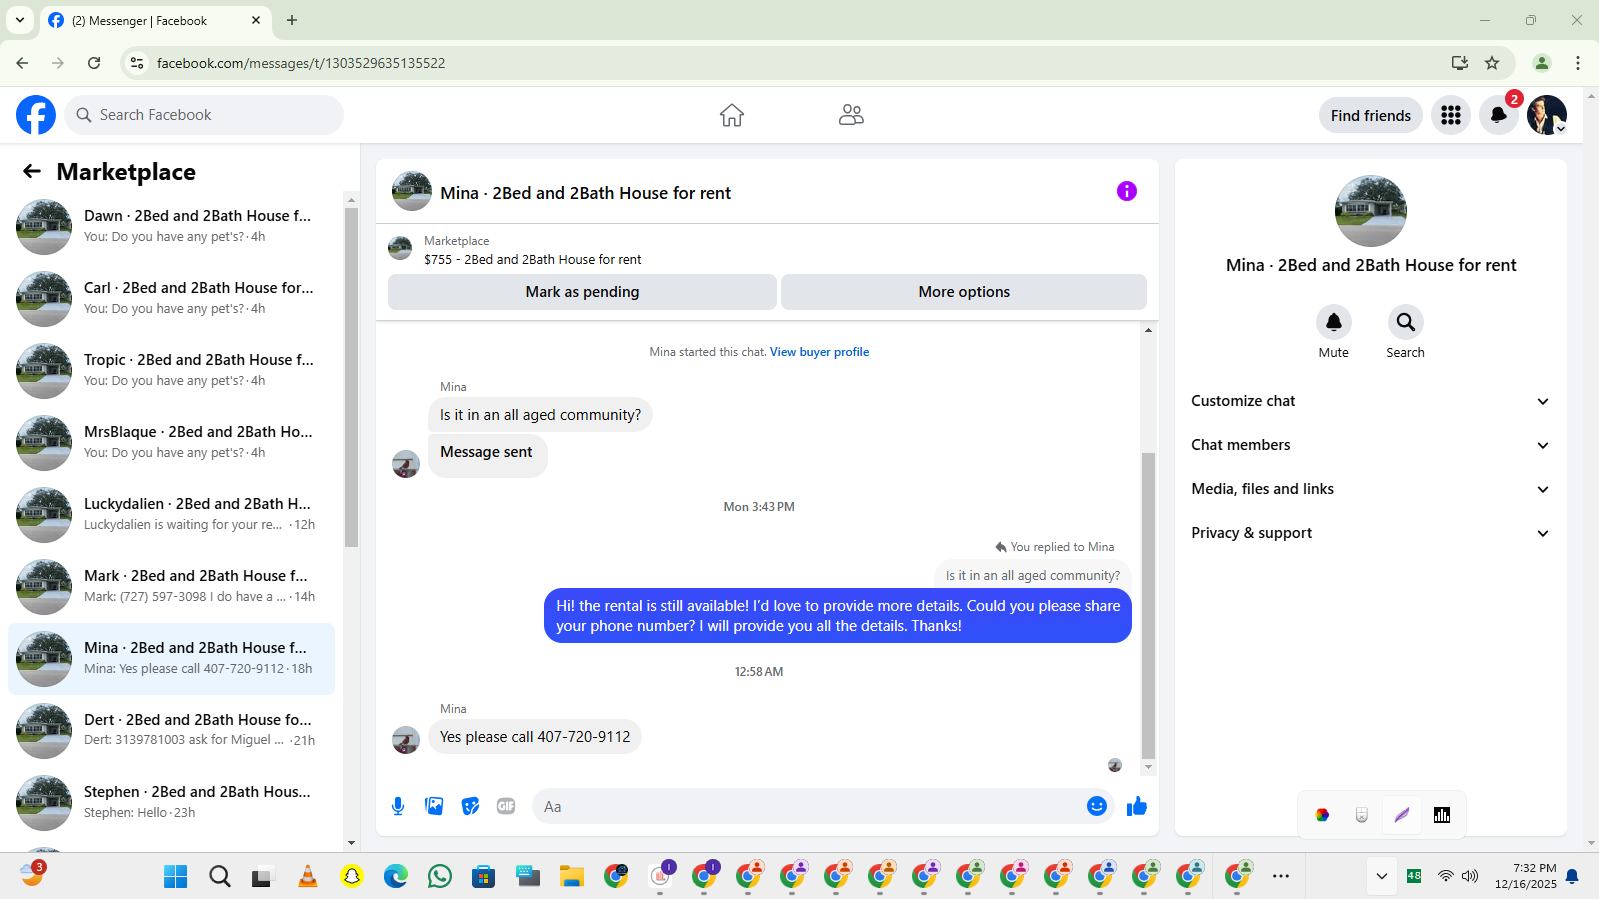Click the shield extension icon in floating toolbar

1362,815
